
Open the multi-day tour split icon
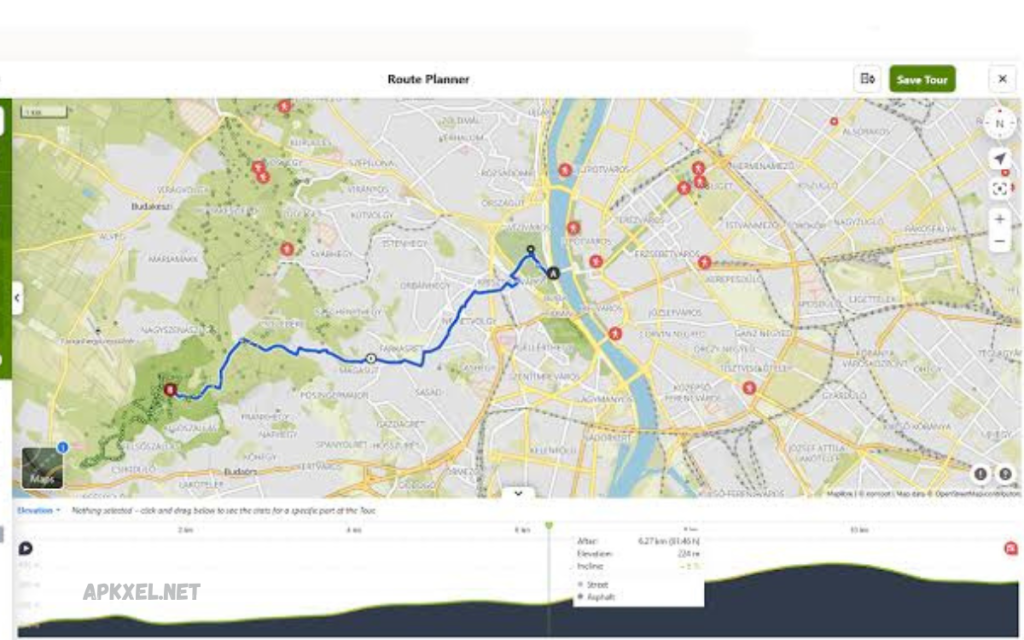click(x=867, y=79)
